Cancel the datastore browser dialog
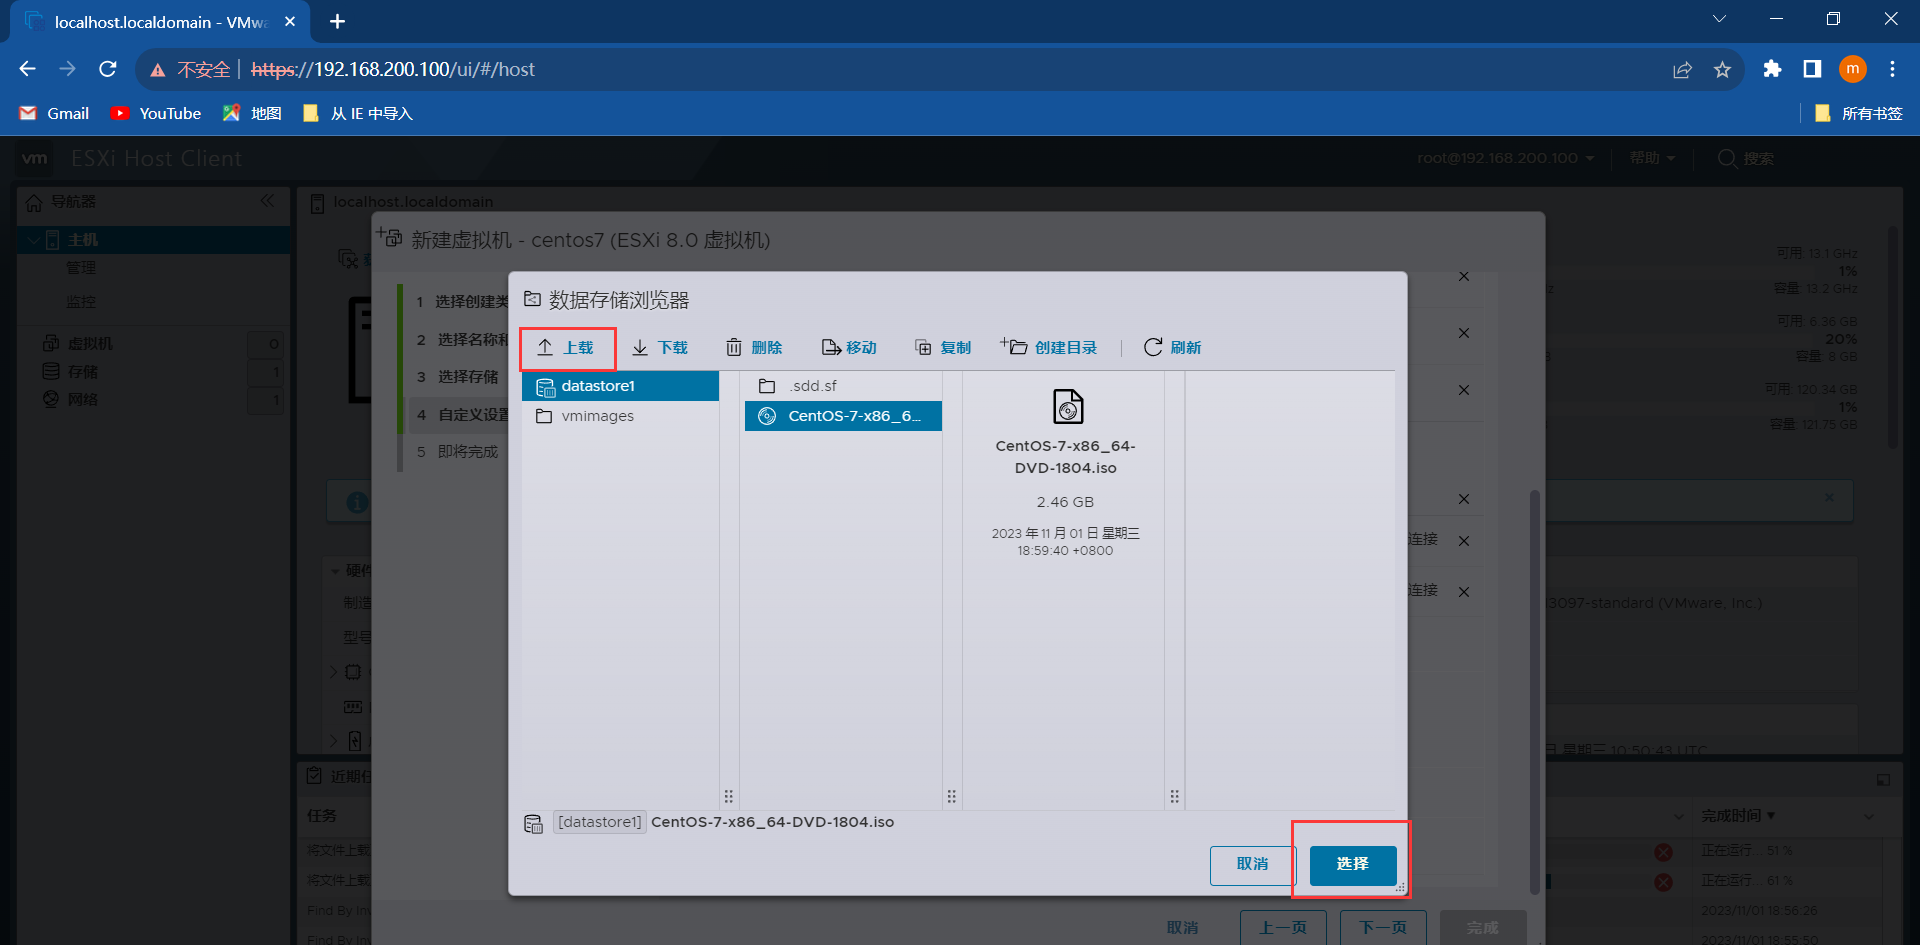Screen dimensions: 1920x945 tap(1252, 864)
